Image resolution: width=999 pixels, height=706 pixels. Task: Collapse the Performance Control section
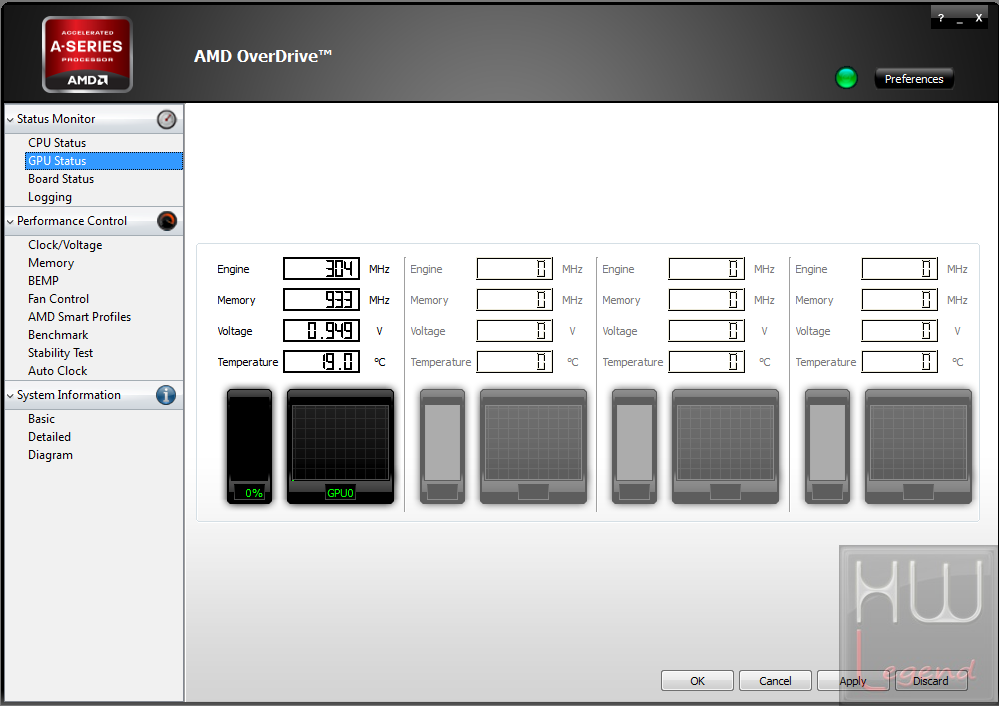point(10,221)
